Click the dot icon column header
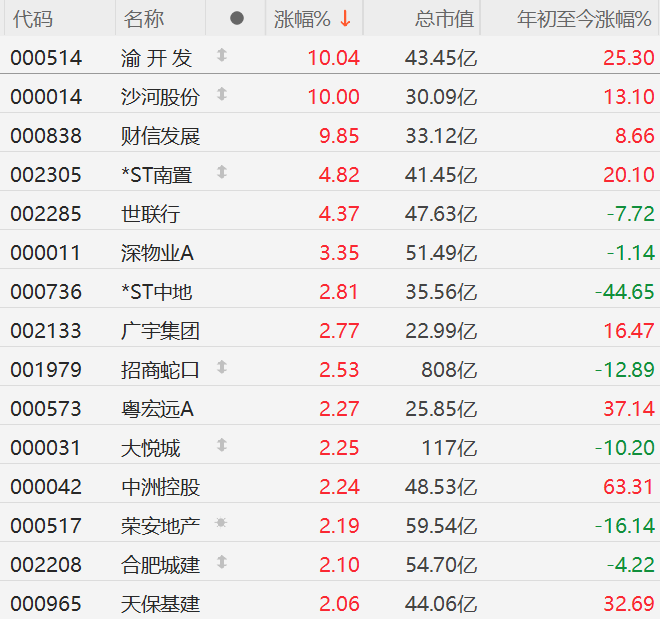Image resolution: width=660 pixels, height=619 pixels. [237, 18]
